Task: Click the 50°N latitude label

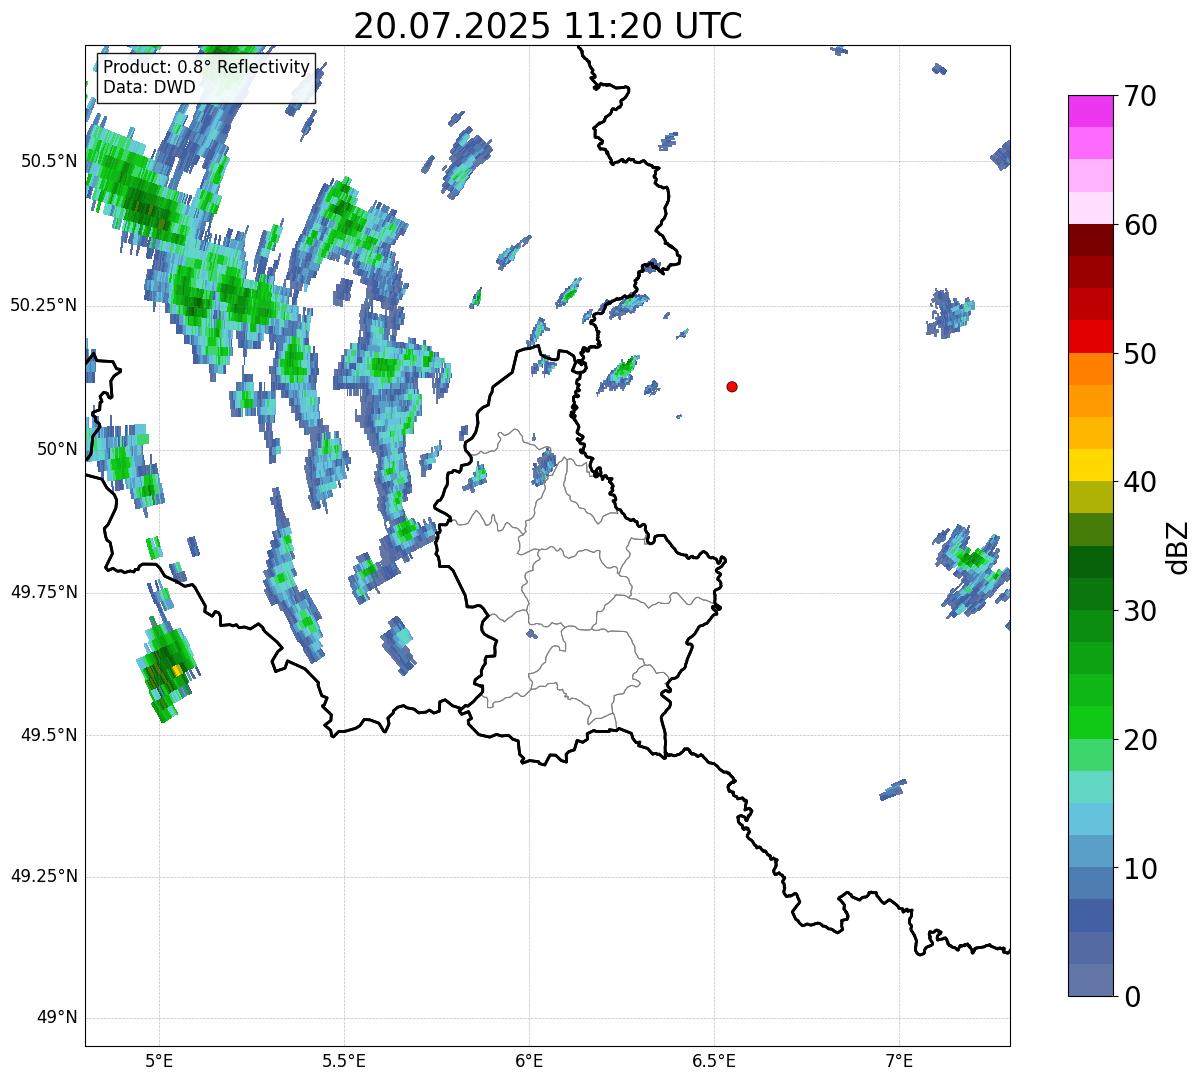Action: click(57, 449)
